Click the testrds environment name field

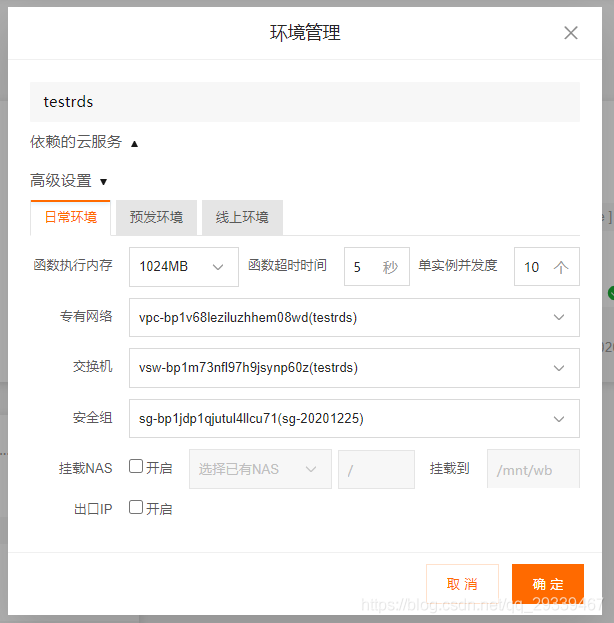click(x=305, y=102)
